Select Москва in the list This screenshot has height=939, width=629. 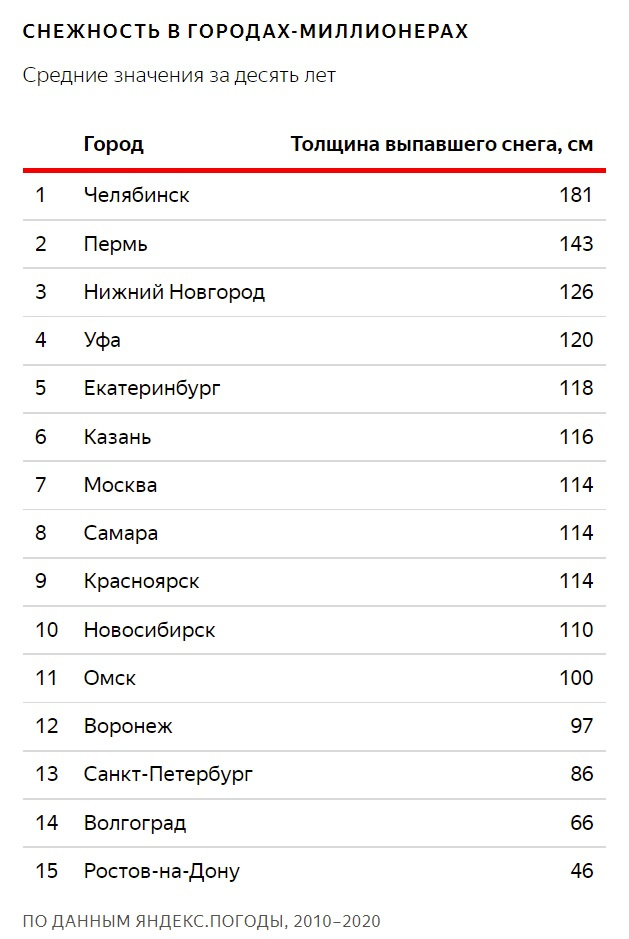click(x=120, y=485)
